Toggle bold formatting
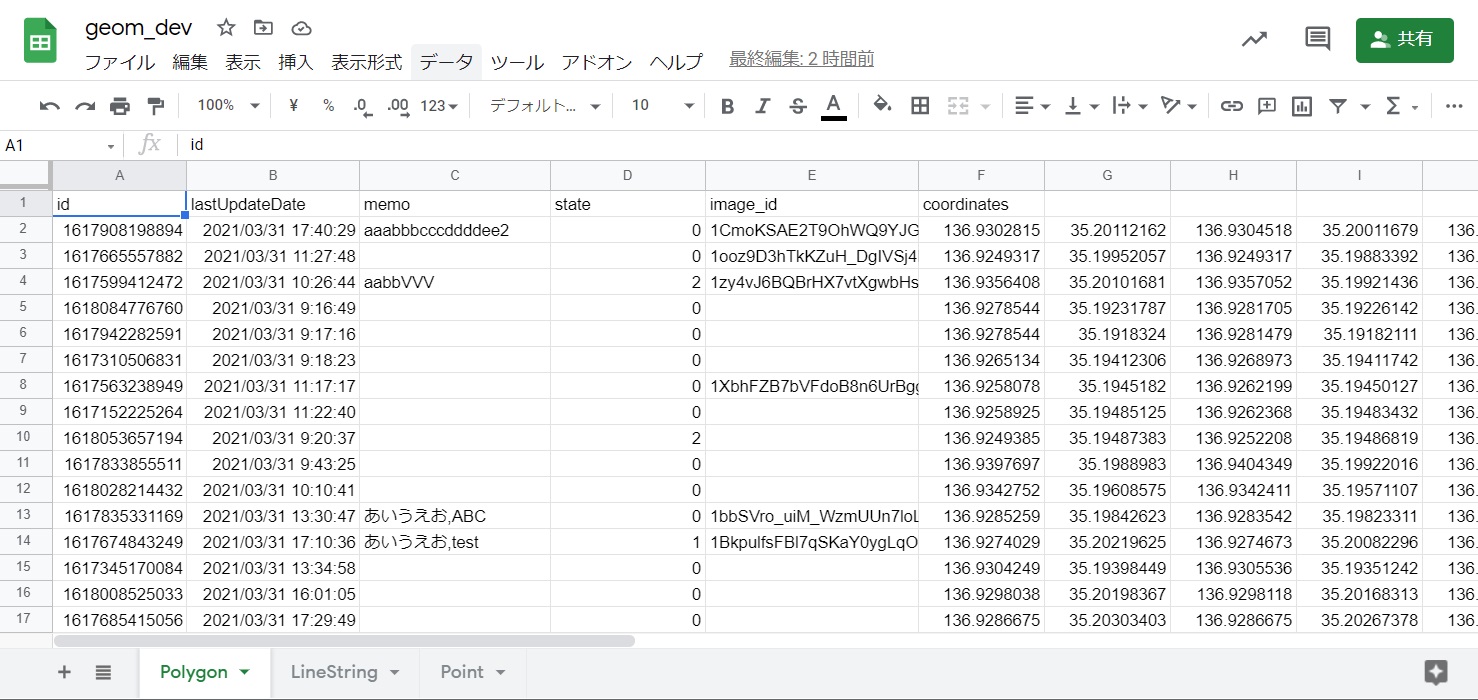Screen dimensions: 1478x700 (x=727, y=106)
